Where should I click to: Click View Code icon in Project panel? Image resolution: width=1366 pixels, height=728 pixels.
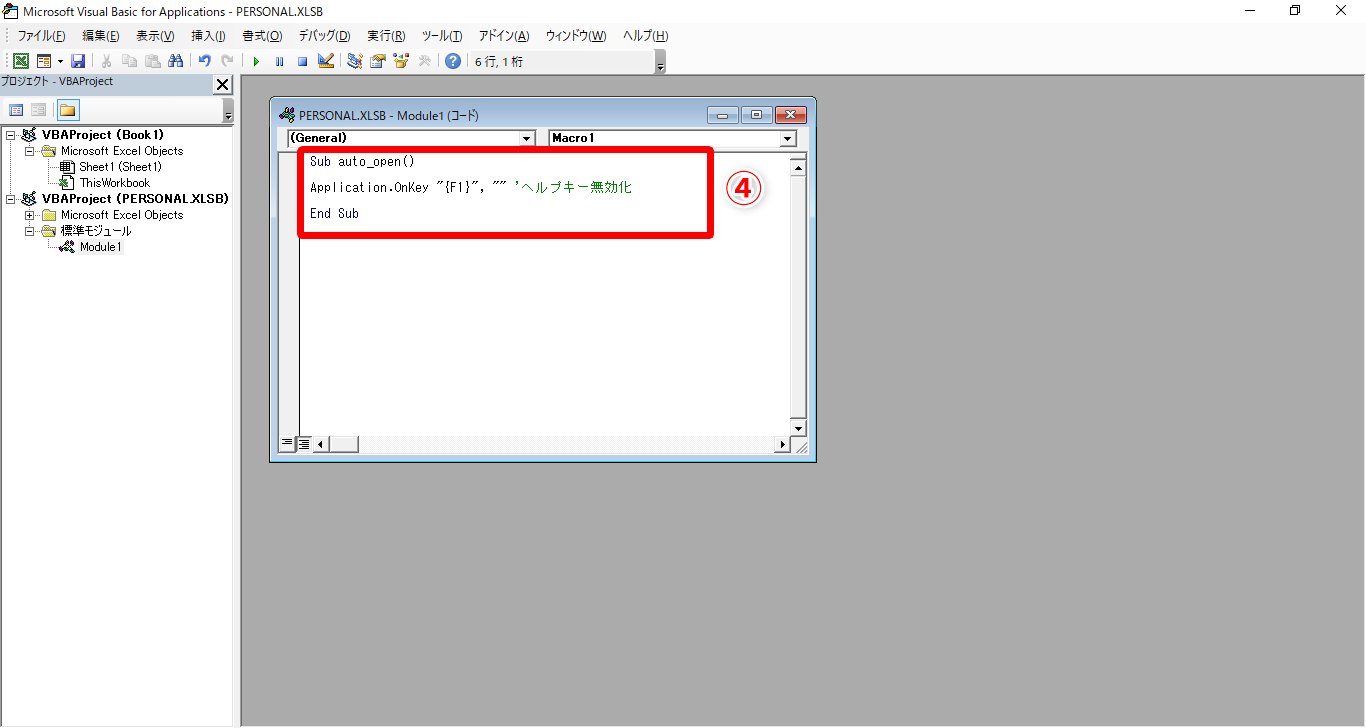[x=17, y=110]
